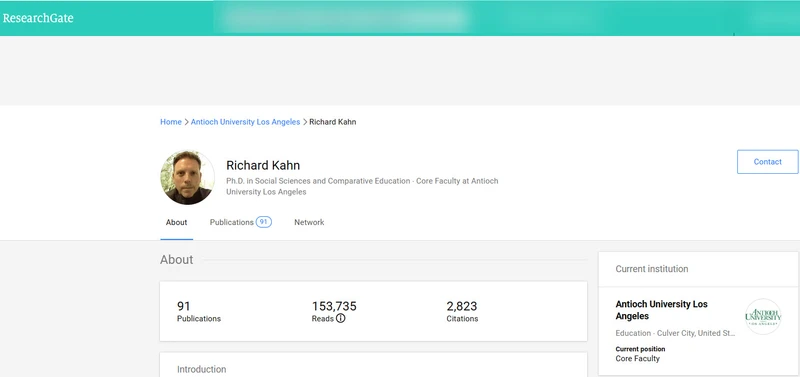The width and height of the screenshot is (800, 377).
Task: Click the Education - Culver City text
Action: [675, 333]
